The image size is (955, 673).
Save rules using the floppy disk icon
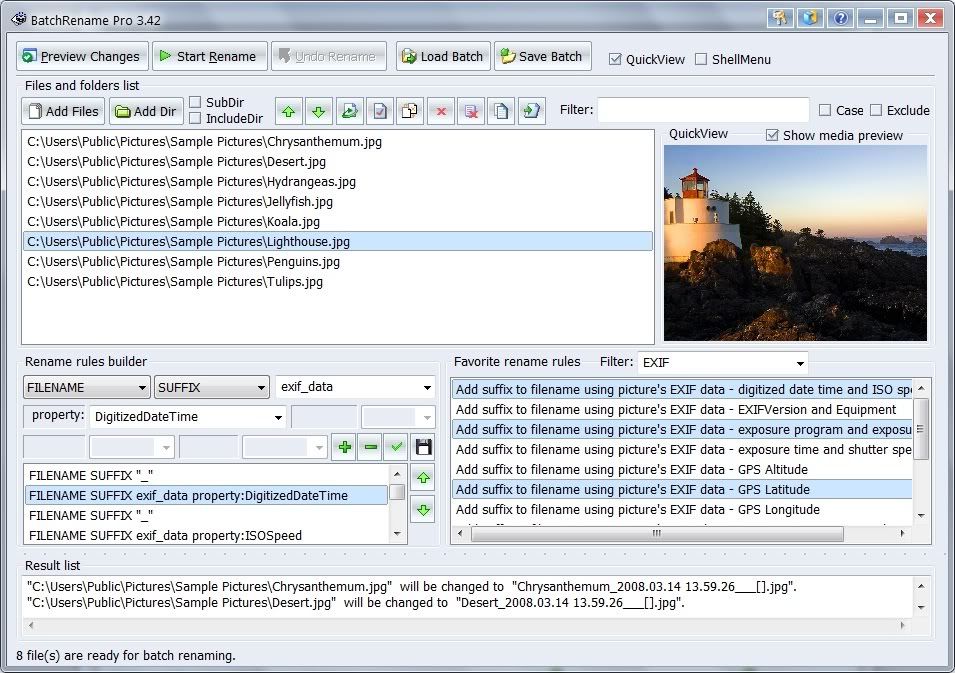tap(423, 446)
